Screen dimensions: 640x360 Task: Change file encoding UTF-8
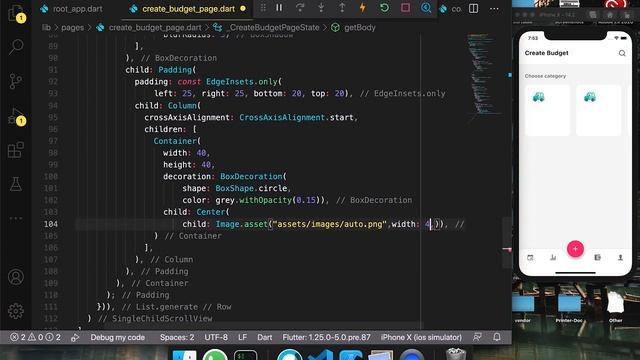coord(216,338)
